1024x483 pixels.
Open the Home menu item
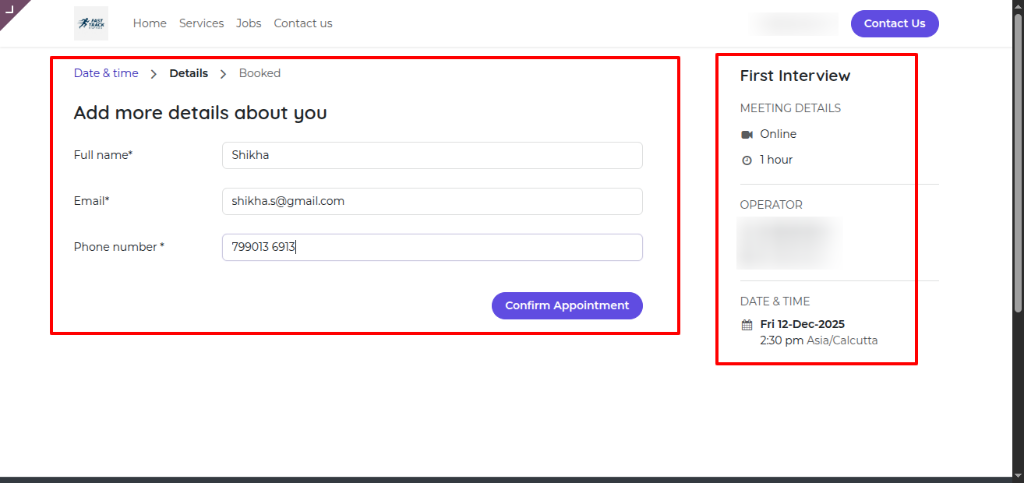click(x=149, y=23)
